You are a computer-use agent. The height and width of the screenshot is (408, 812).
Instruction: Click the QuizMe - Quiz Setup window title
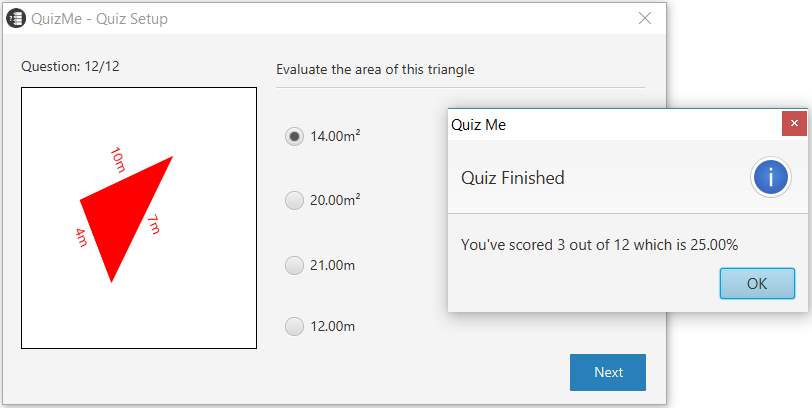click(99, 19)
